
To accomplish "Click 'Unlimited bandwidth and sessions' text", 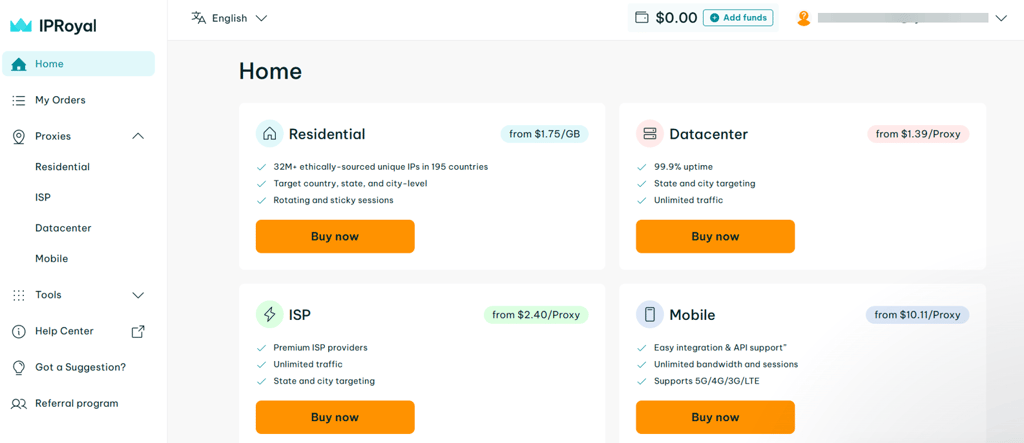I will (726, 364).
